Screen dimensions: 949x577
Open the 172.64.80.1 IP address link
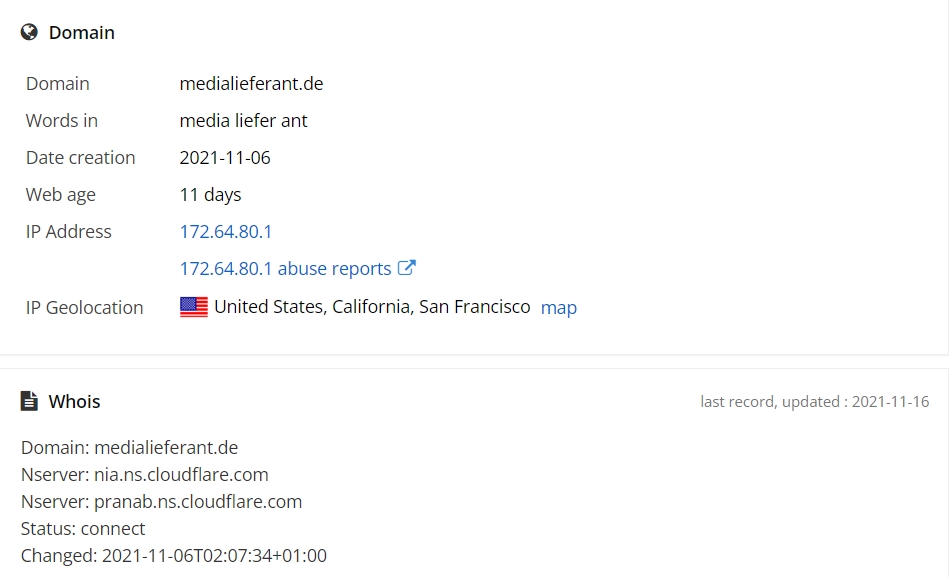(226, 231)
